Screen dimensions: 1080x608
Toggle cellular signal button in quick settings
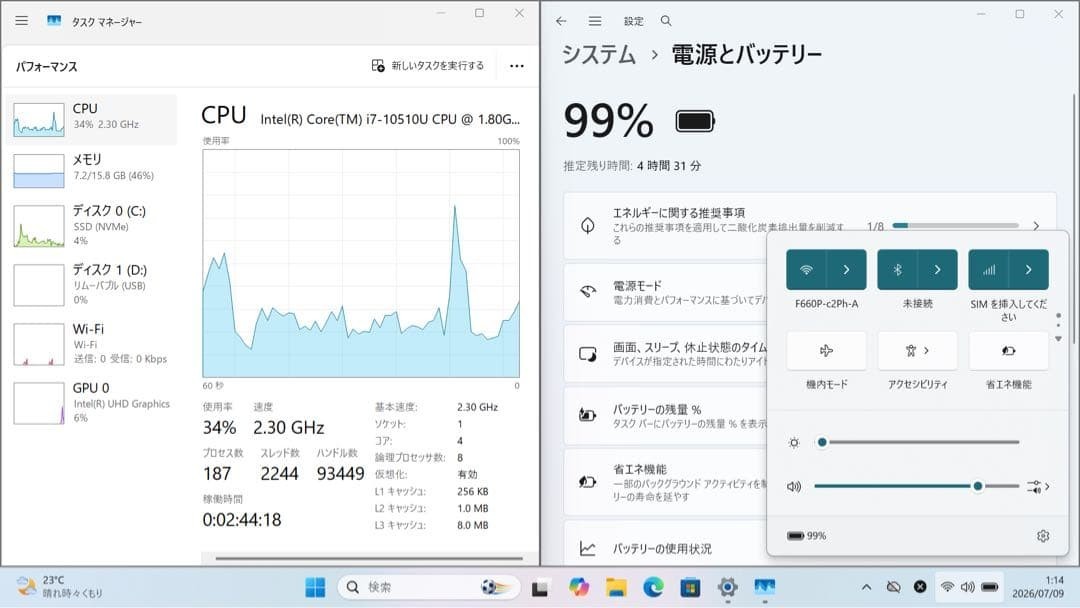point(988,269)
